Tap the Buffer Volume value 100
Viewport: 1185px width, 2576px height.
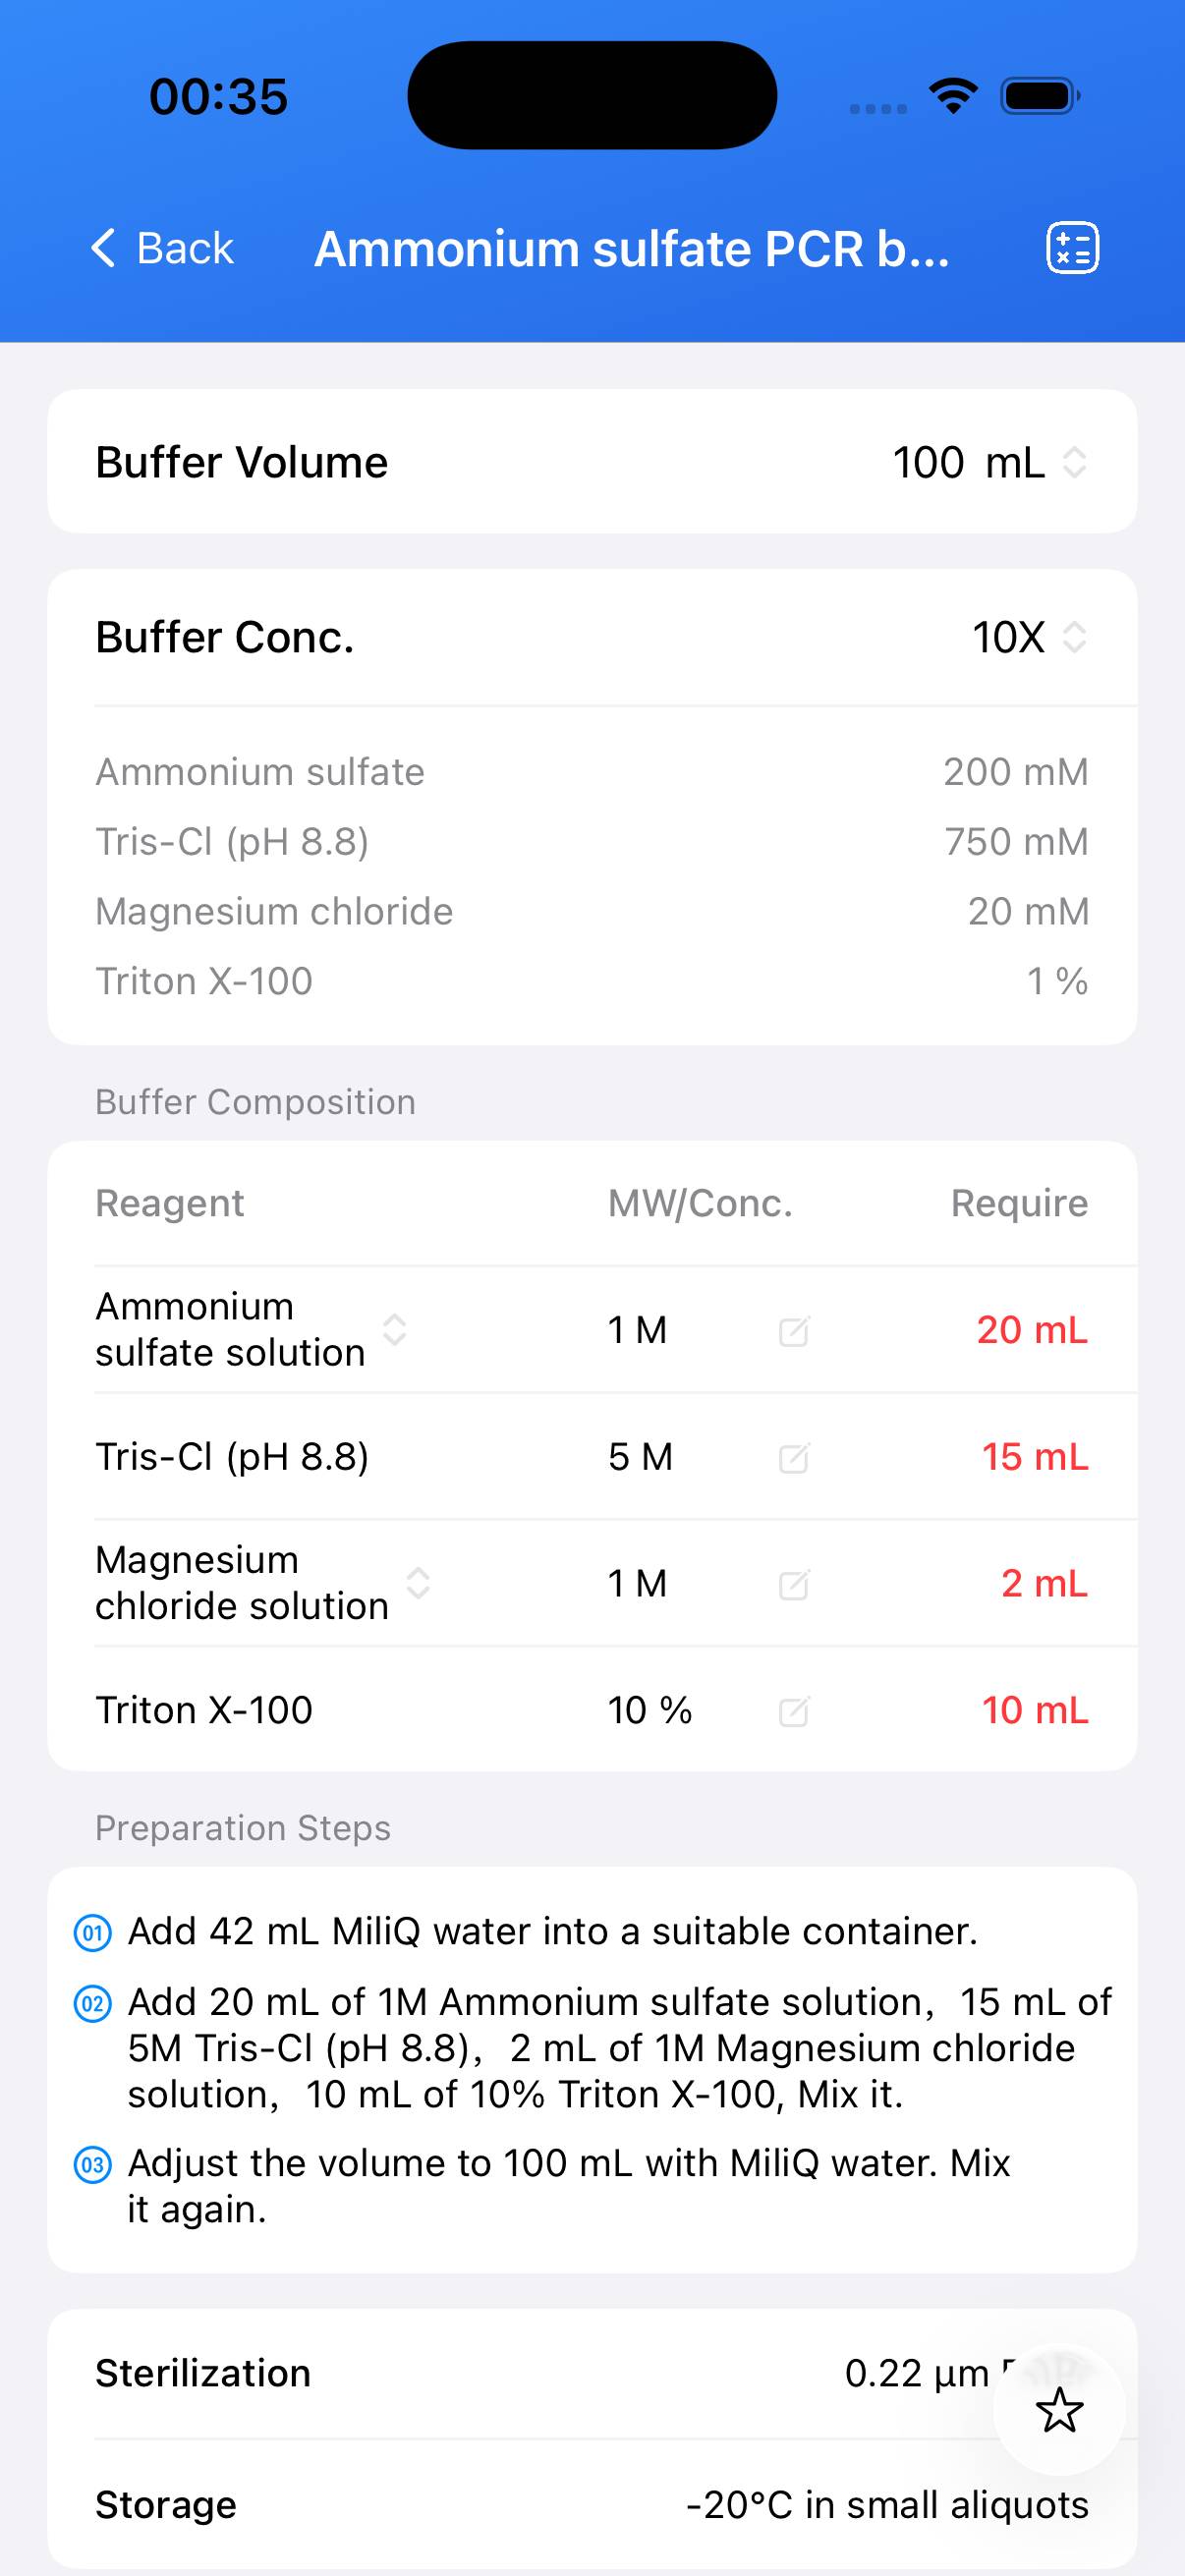click(927, 462)
